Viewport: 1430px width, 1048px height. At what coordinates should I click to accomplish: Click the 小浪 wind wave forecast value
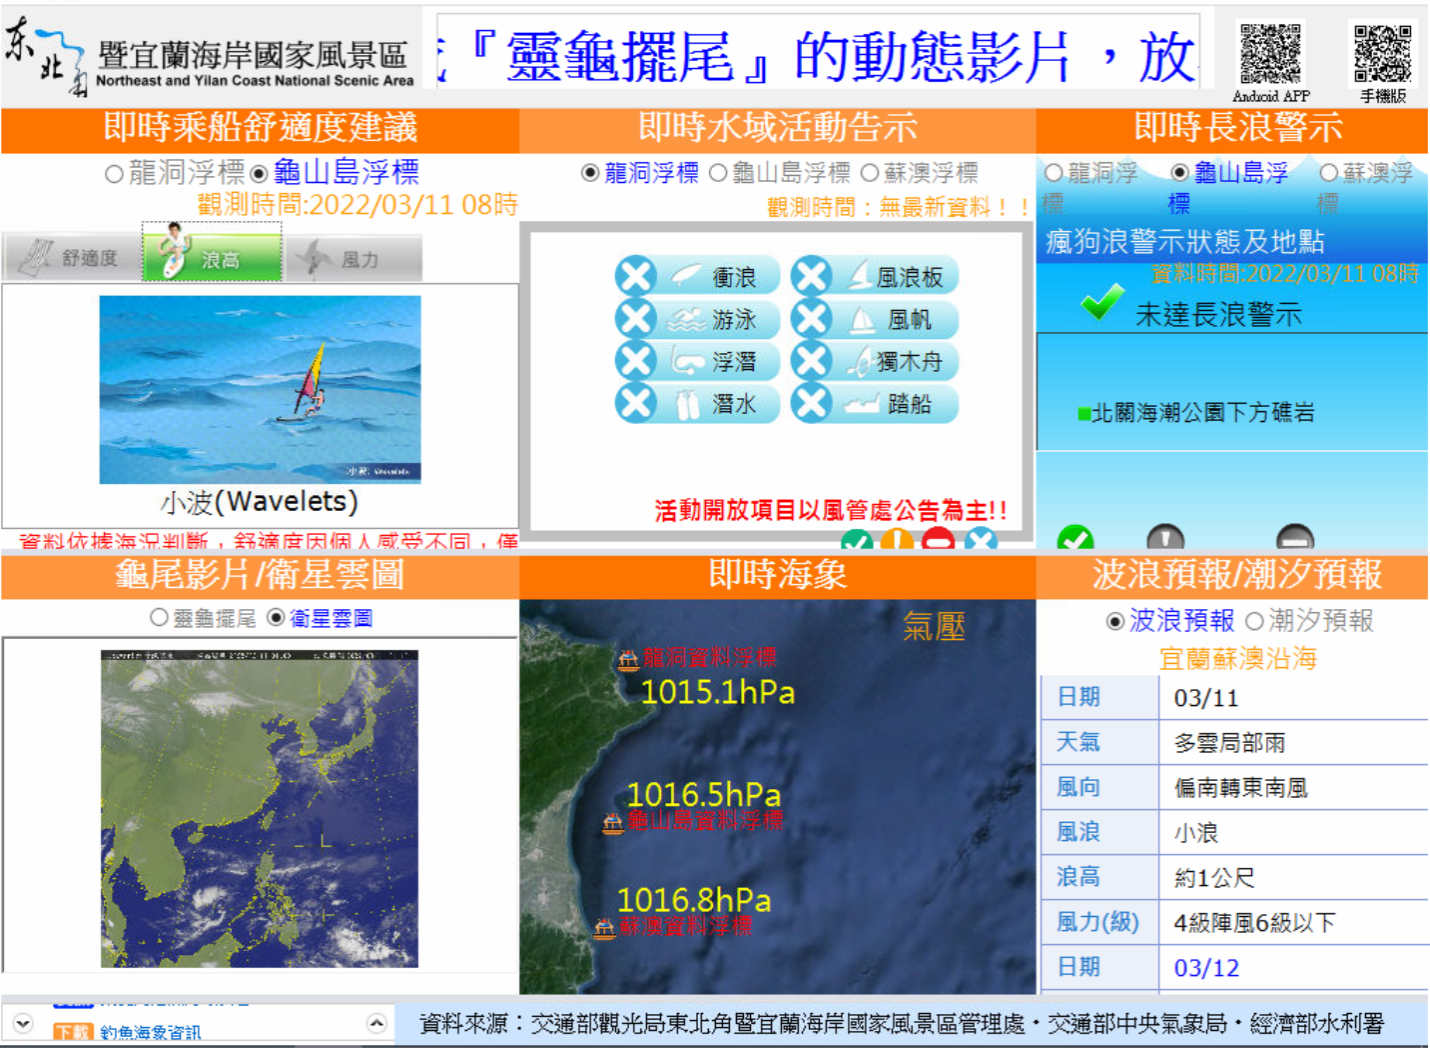point(1196,833)
